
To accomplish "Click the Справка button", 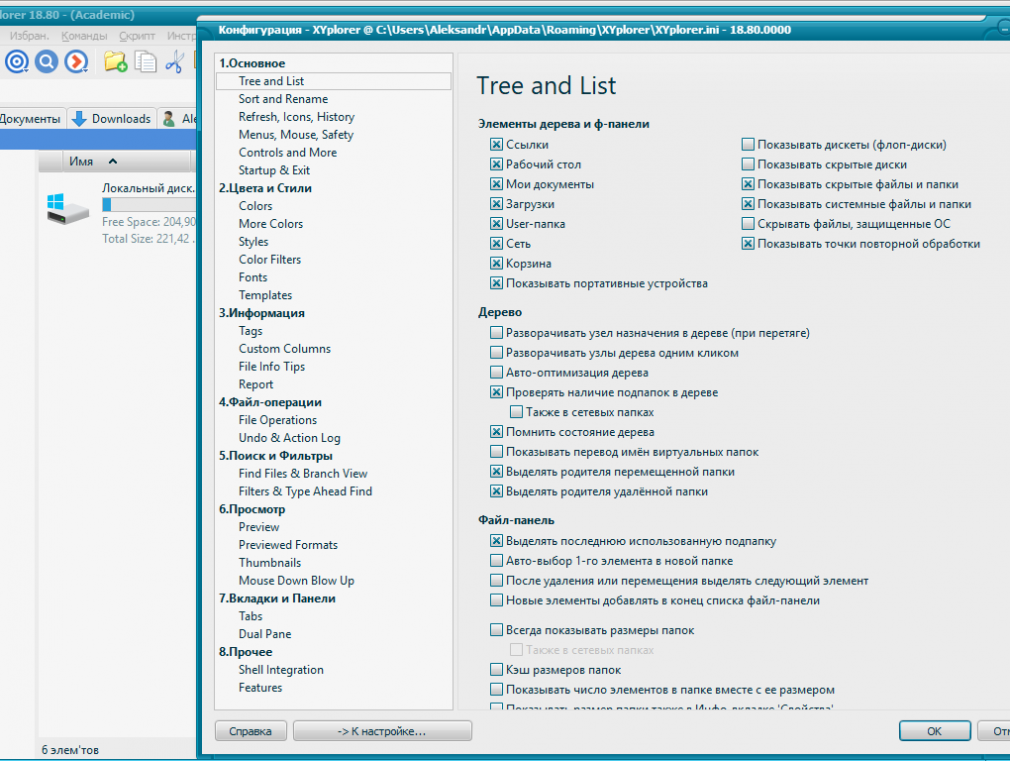I will click(250, 731).
